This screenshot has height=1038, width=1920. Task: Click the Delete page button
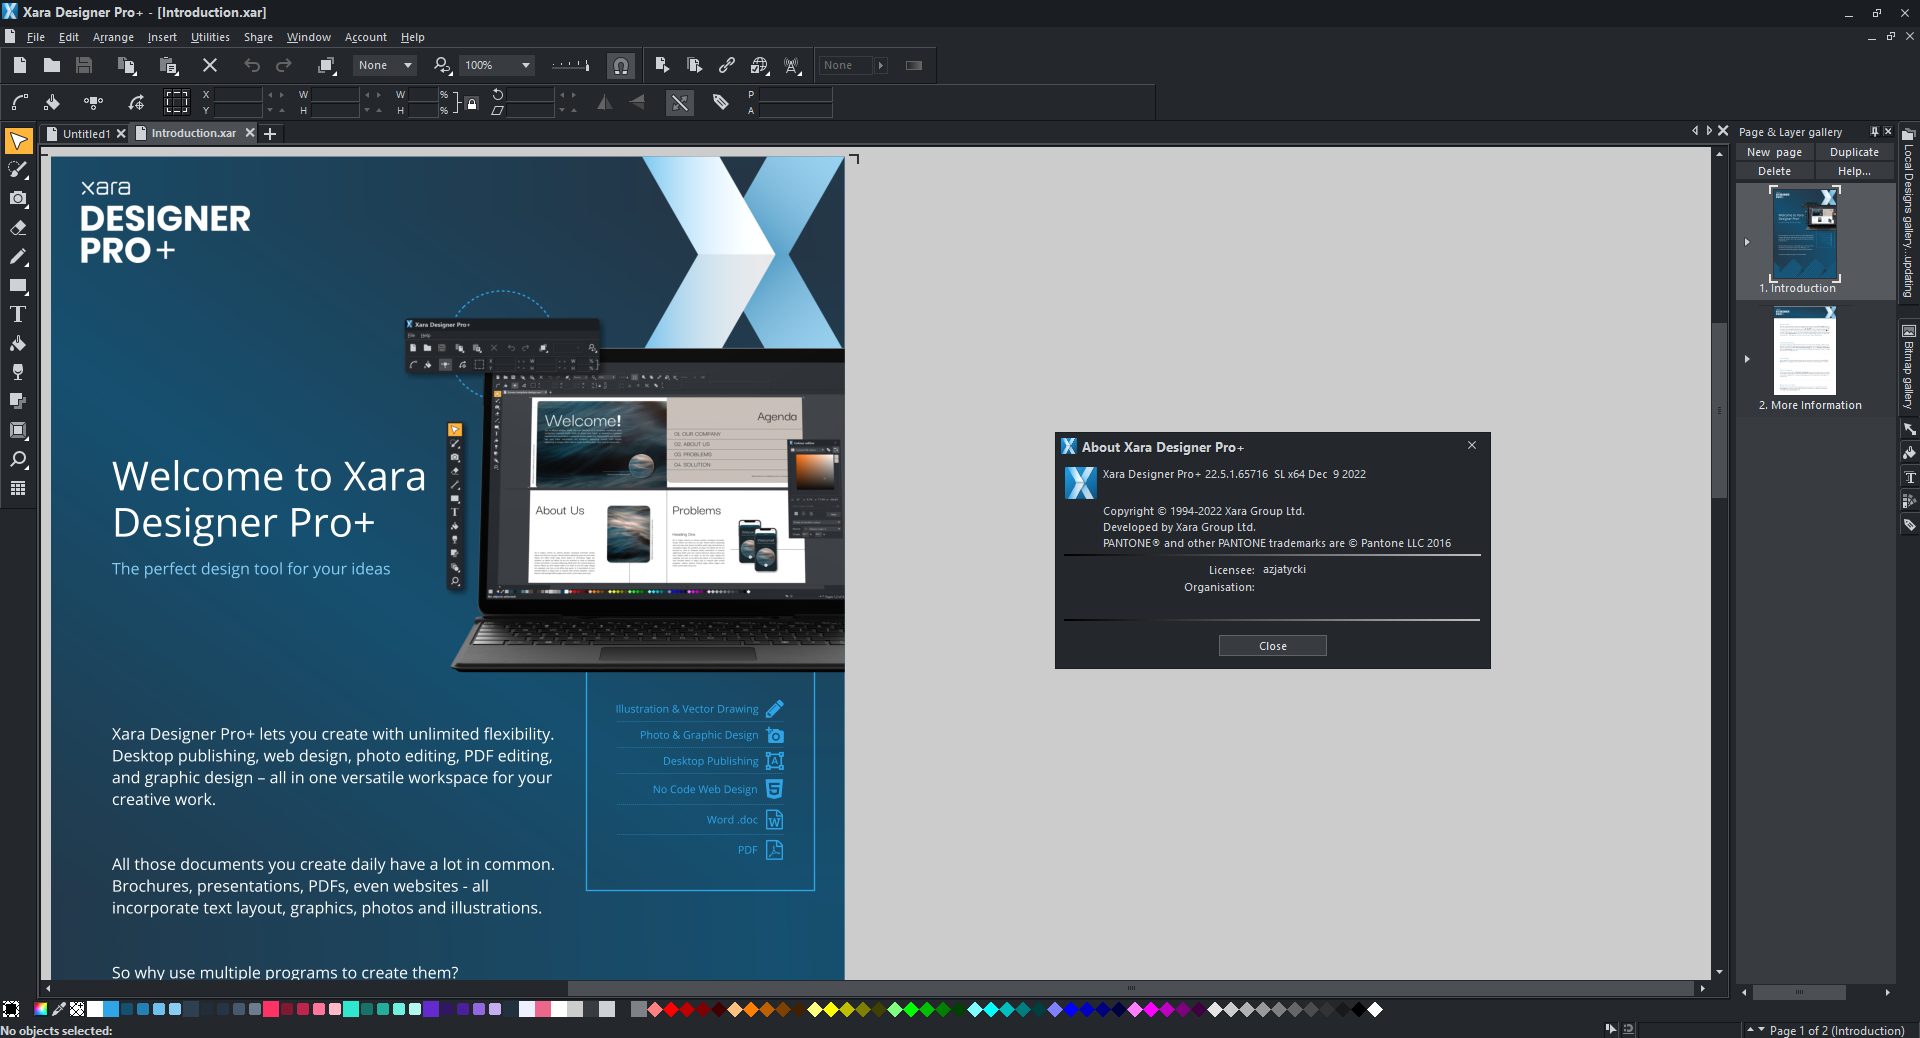(1775, 171)
